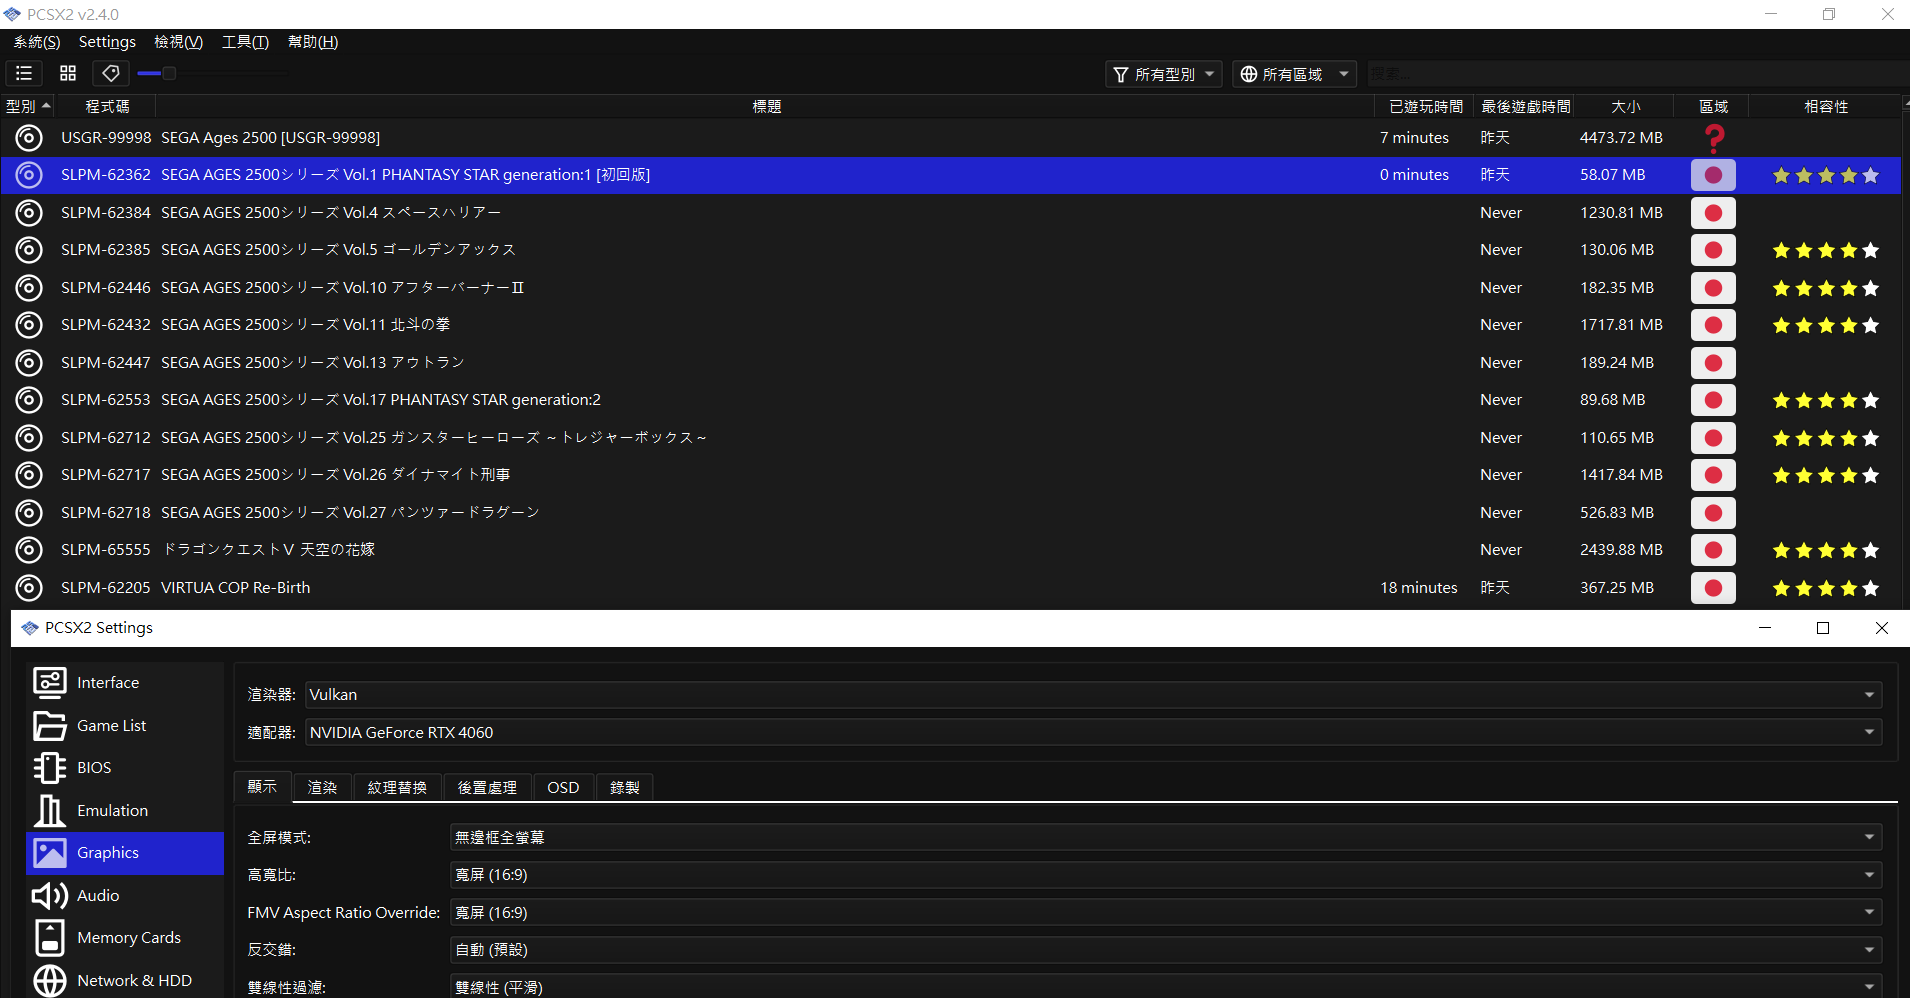
Task: Click the cover size slider handle
Action: point(169,73)
